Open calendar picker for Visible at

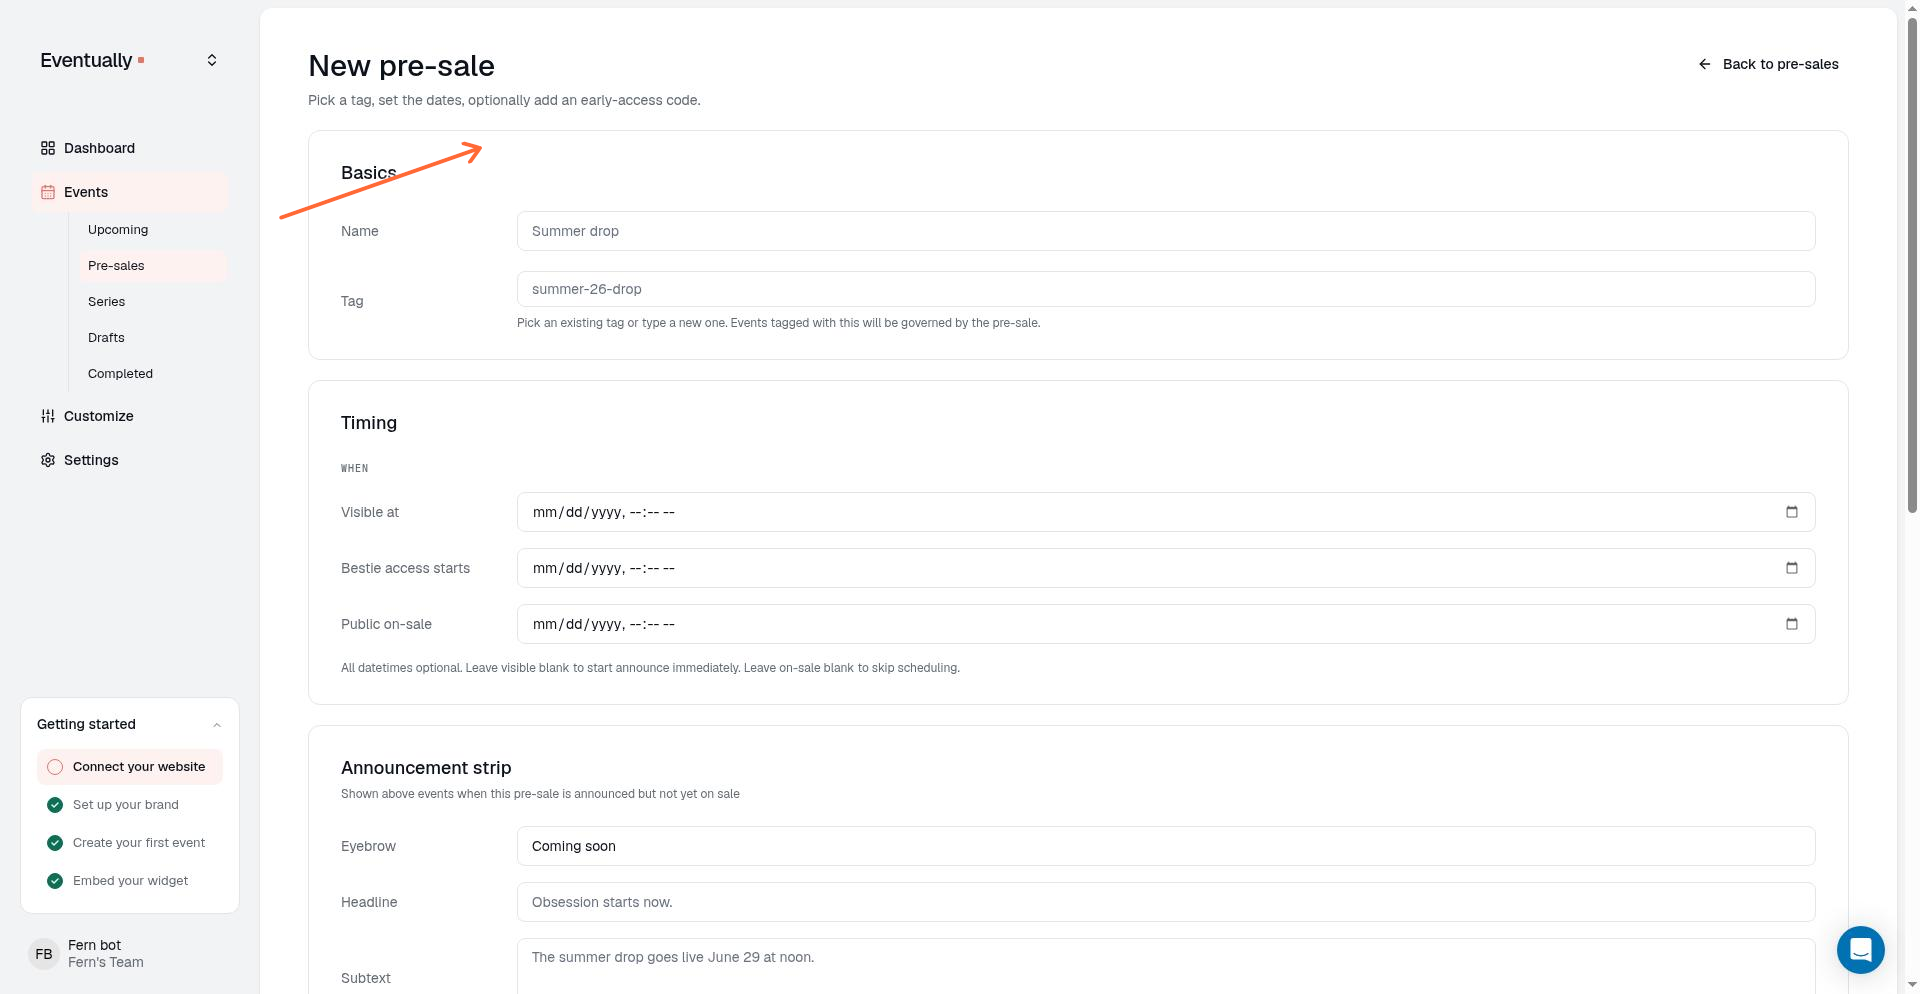(x=1792, y=512)
